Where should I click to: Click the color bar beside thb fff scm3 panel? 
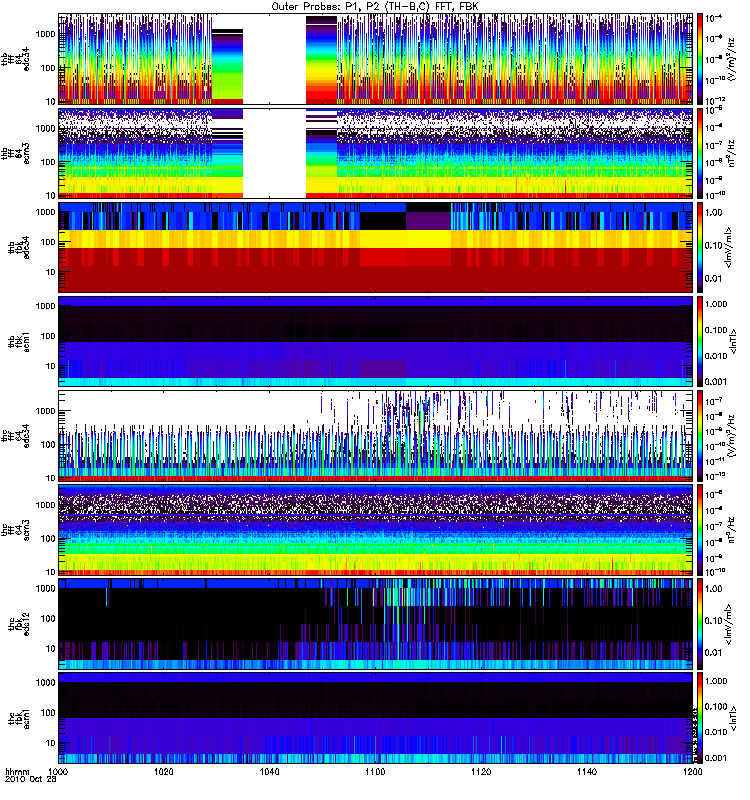[700, 153]
